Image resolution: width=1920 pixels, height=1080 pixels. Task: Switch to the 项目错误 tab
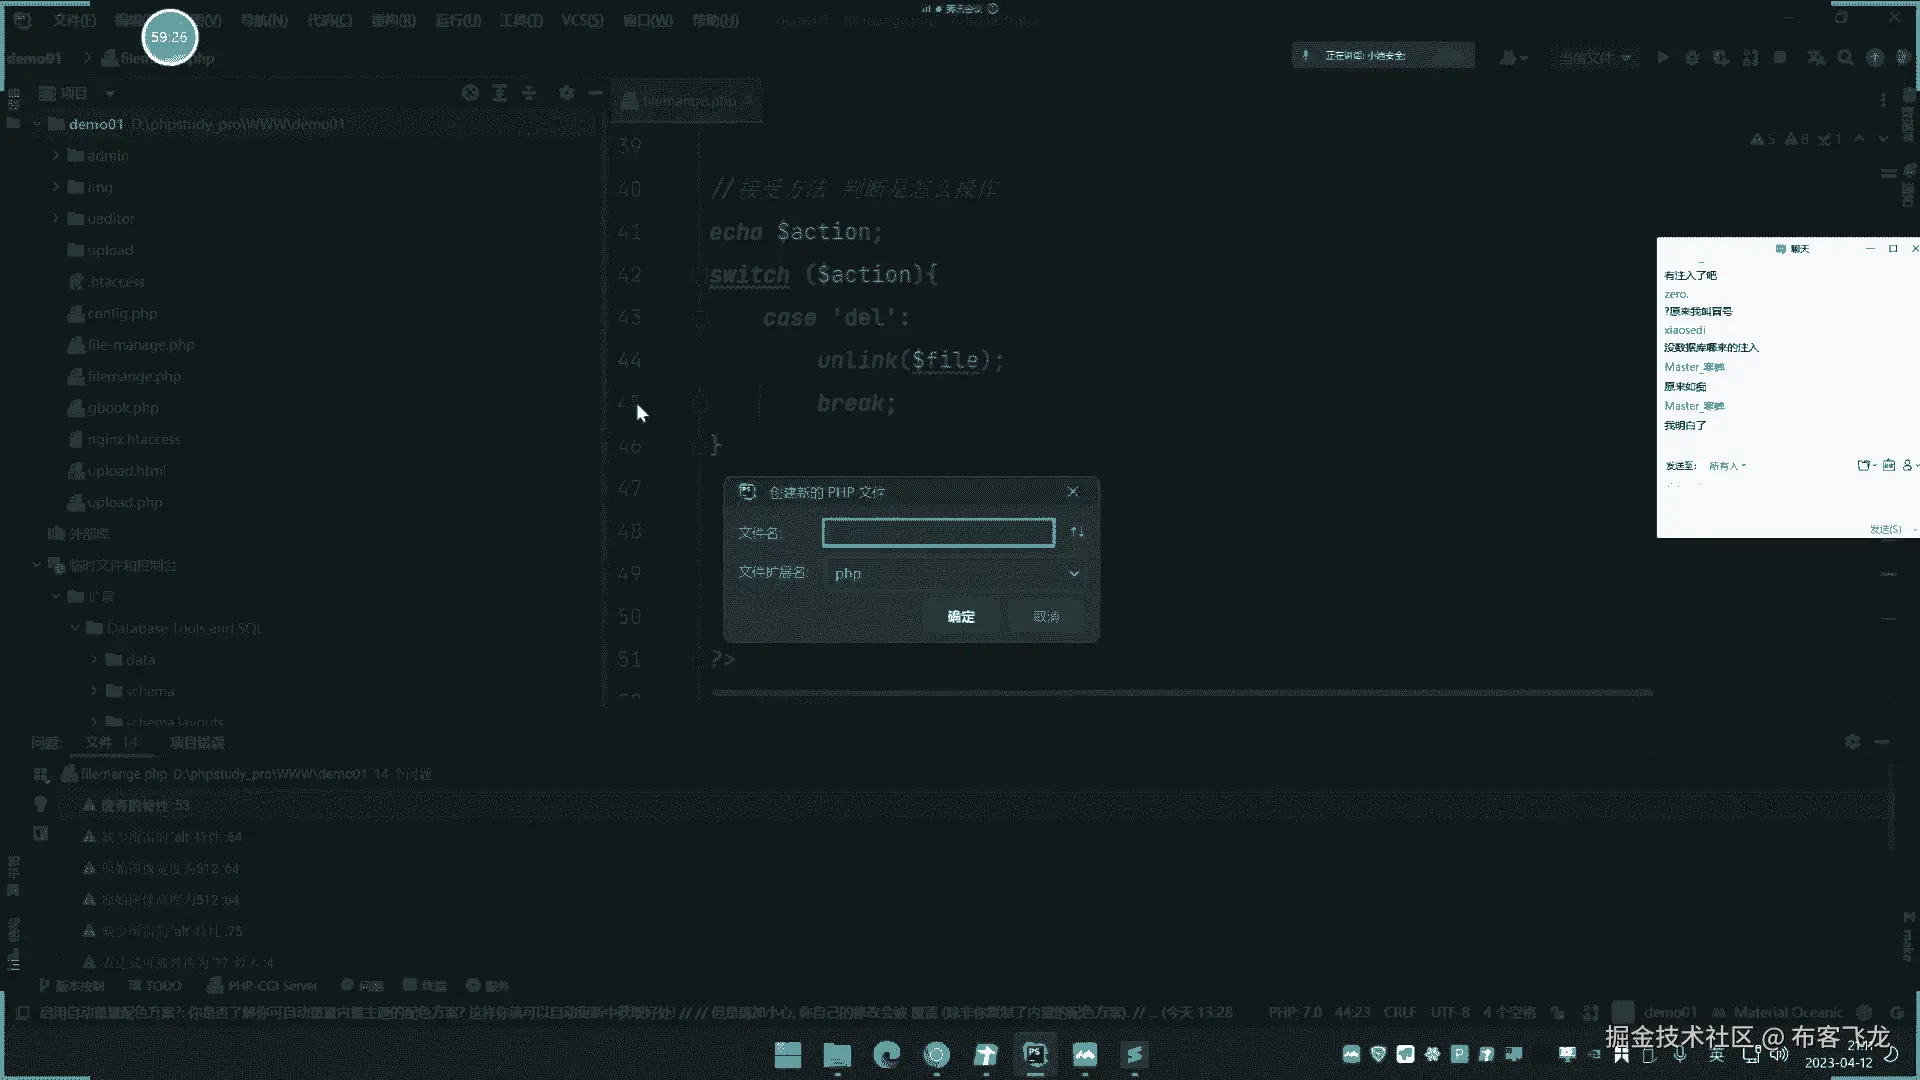pyautogui.click(x=197, y=742)
